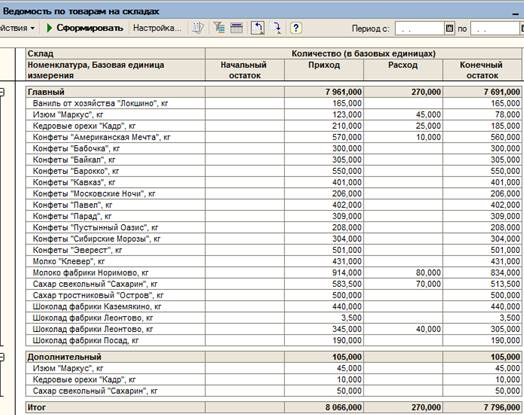Click Дополнительный Приход value 105,000
This screenshot has height=415, width=524.
pyautogui.click(x=347, y=357)
